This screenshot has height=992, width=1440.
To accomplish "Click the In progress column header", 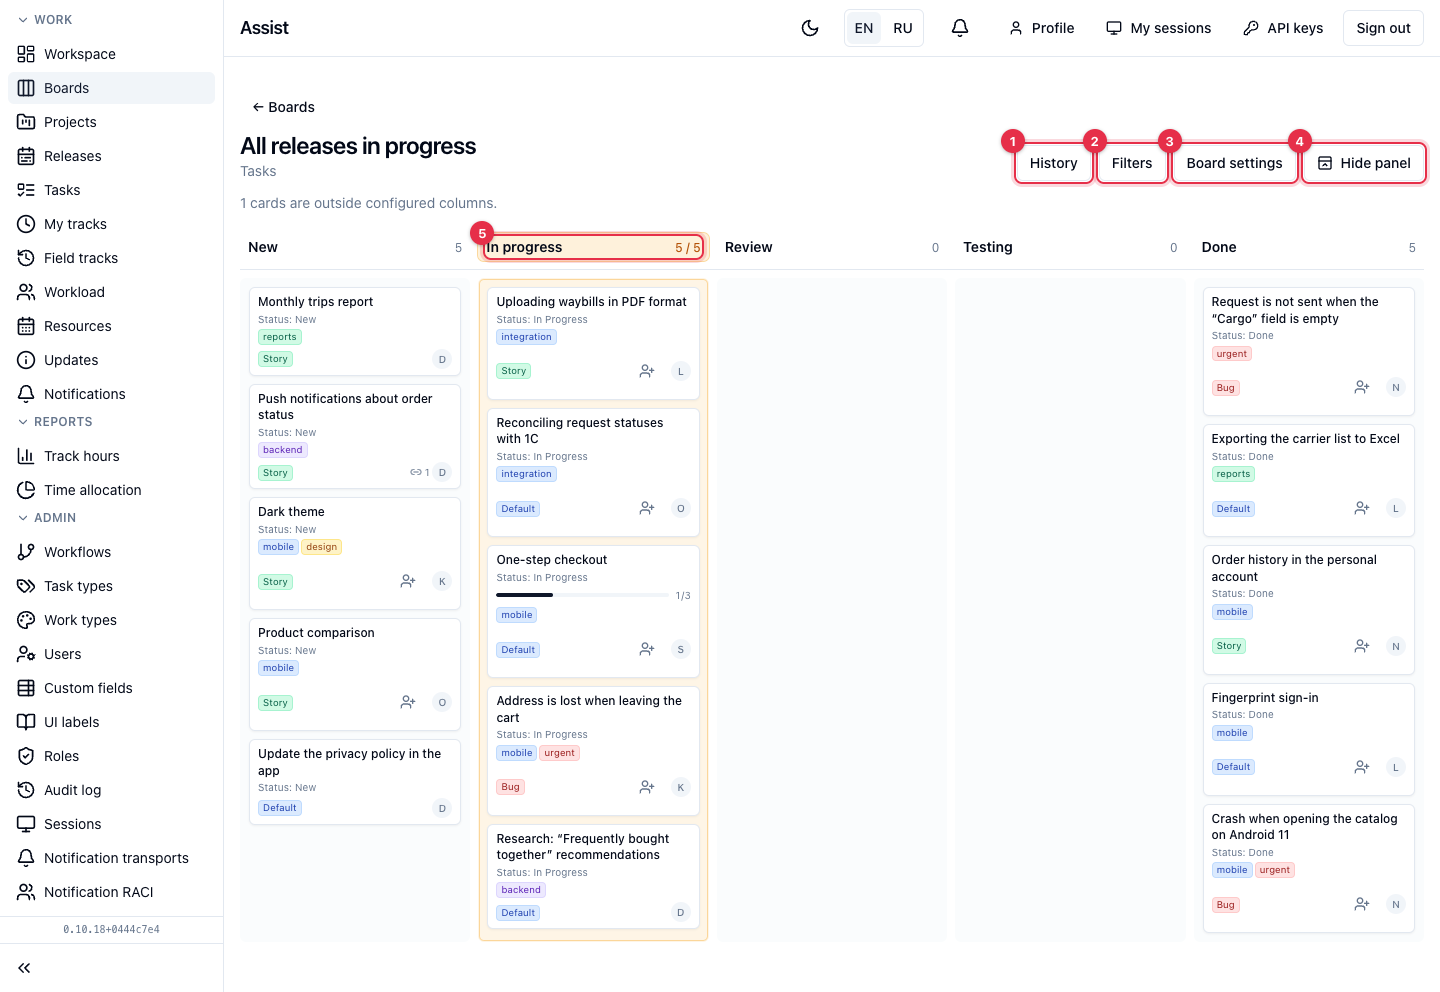I will [x=593, y=247].
